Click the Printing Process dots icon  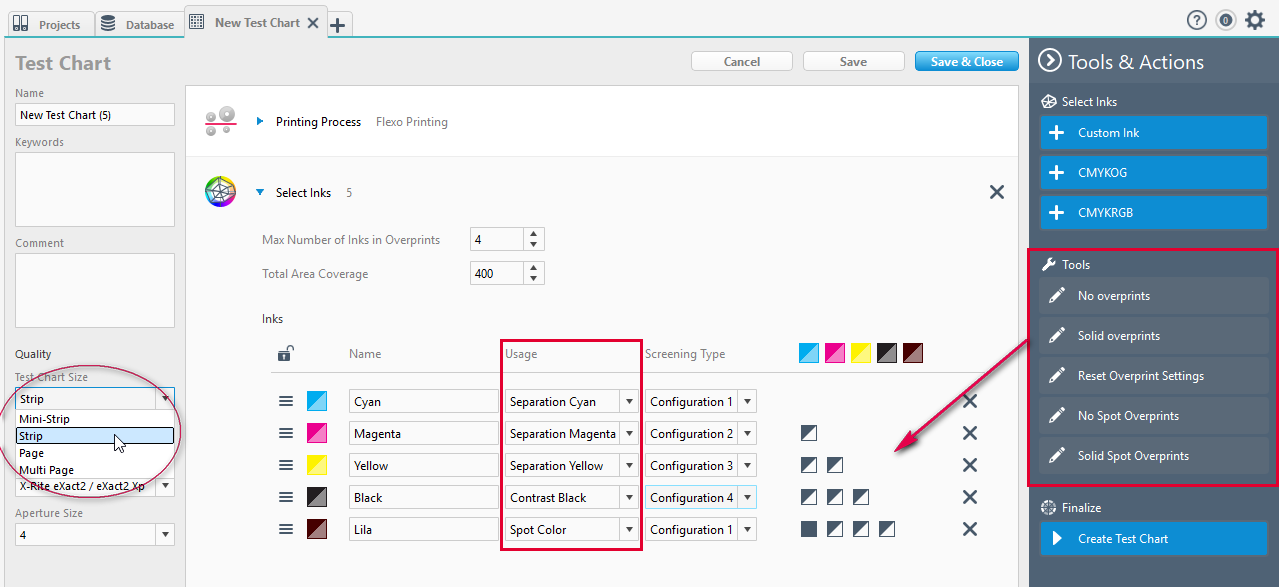click(x=220, y=121)
